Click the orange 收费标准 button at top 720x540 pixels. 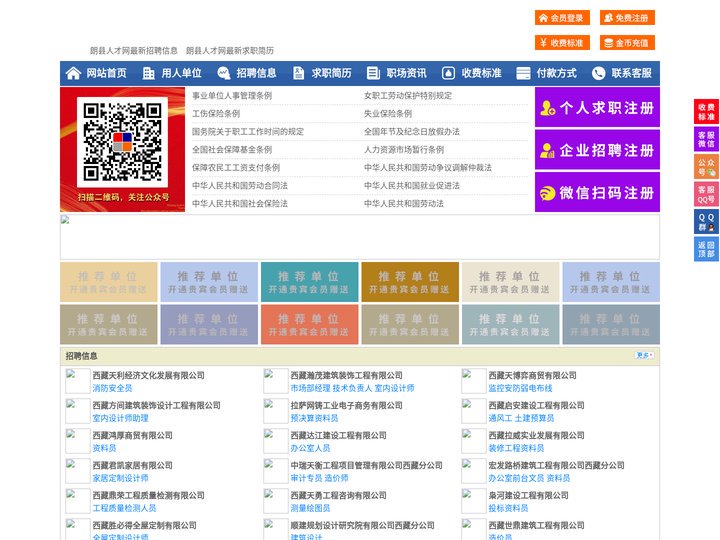562,43
